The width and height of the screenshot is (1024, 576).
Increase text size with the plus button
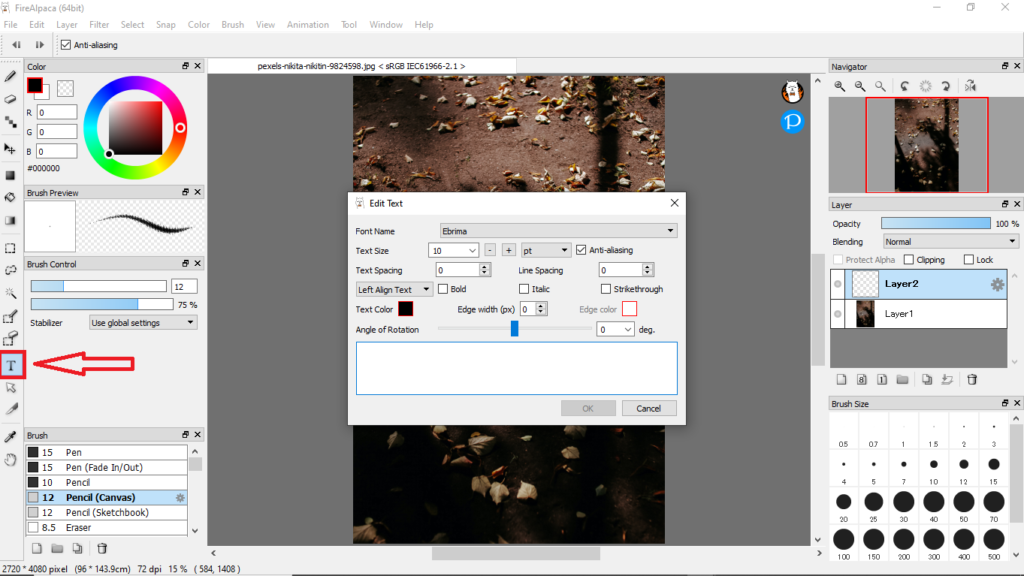[508, 250]
